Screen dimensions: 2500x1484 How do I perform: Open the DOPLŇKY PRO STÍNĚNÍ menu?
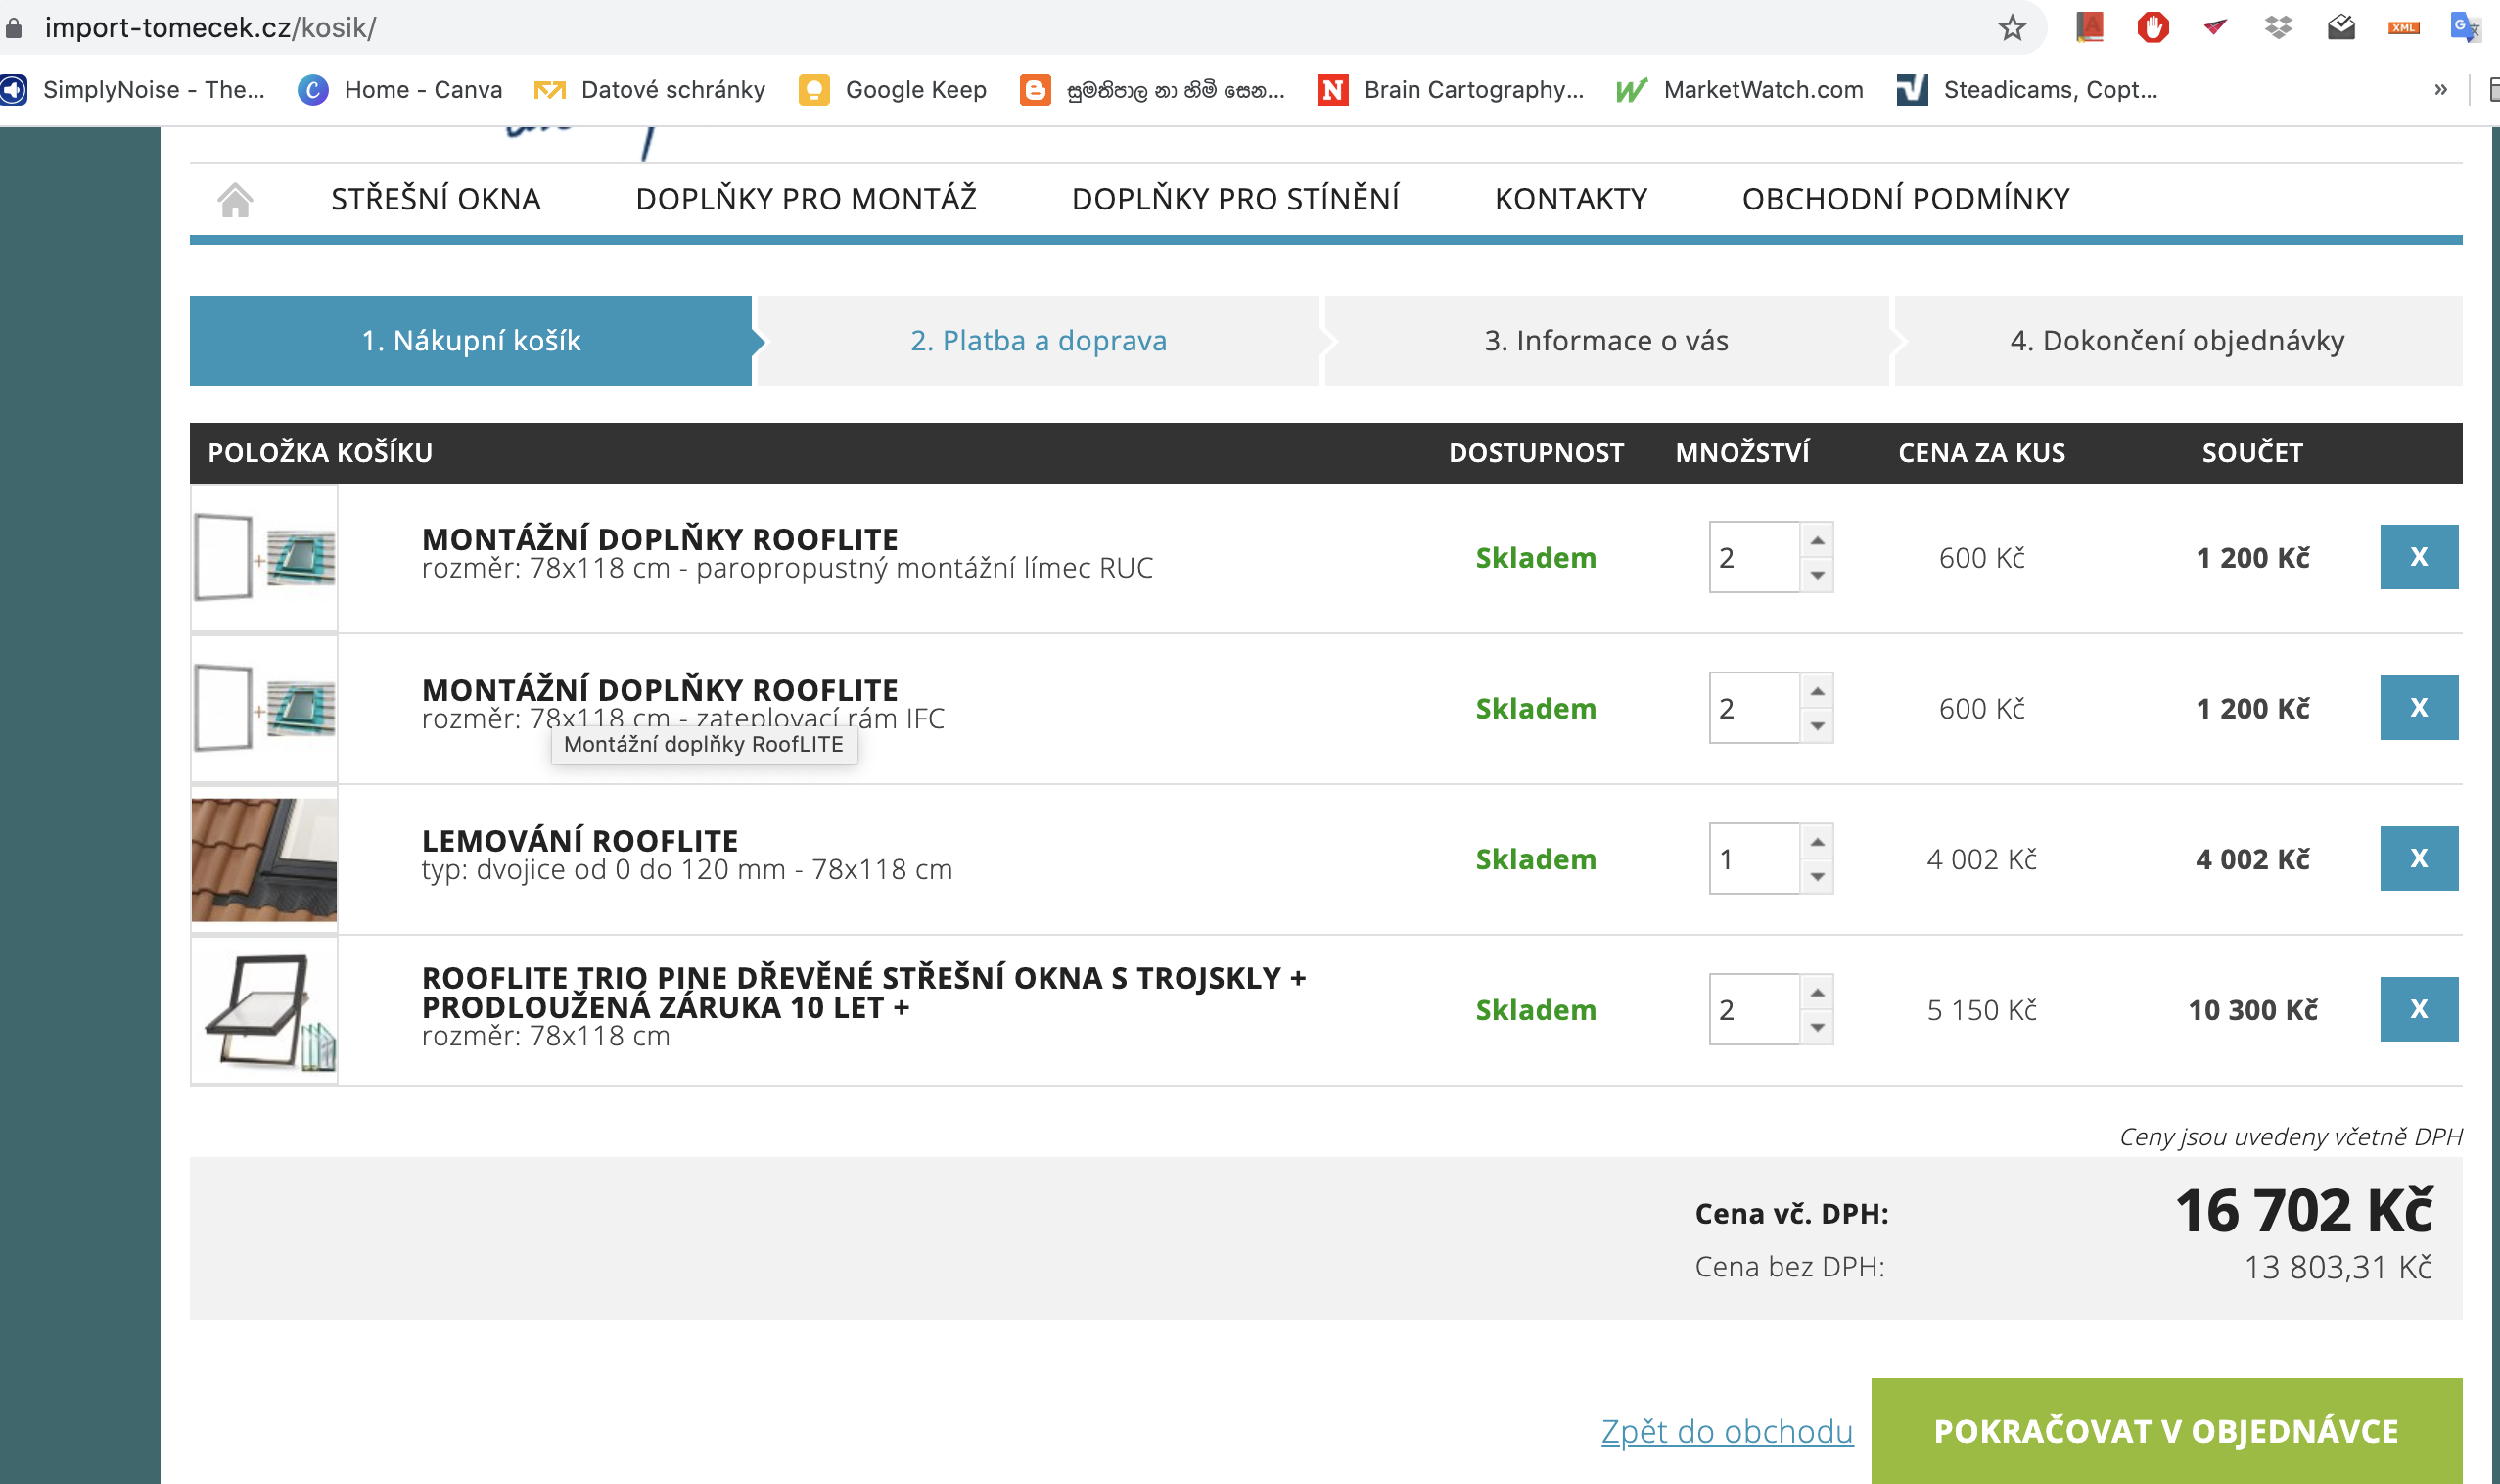1236,199
